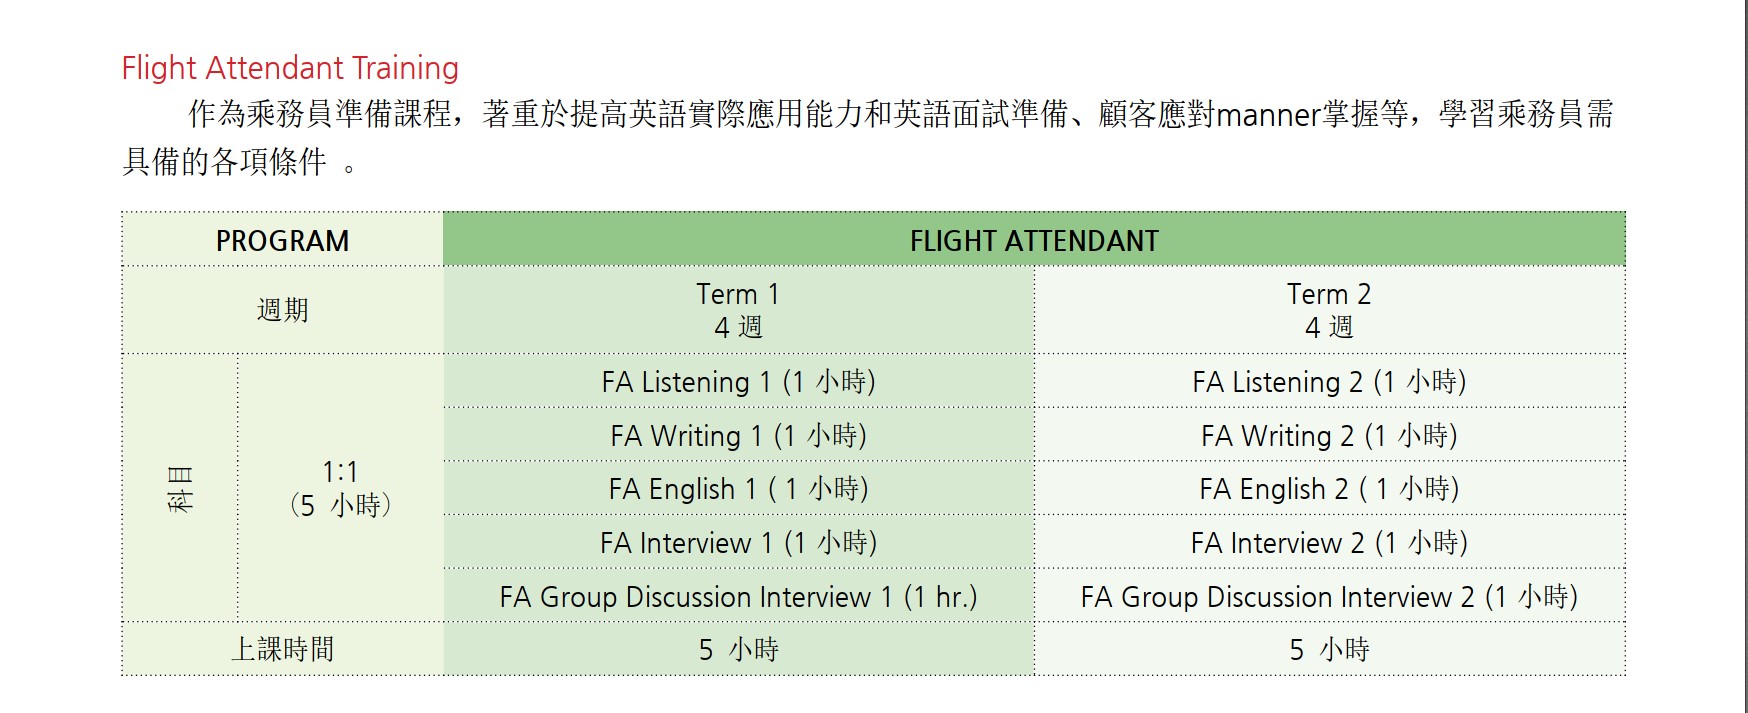Click the 上課時間 row label
Screen dimensions: 1748x713
pyautogui.click(x=282, y=650)
